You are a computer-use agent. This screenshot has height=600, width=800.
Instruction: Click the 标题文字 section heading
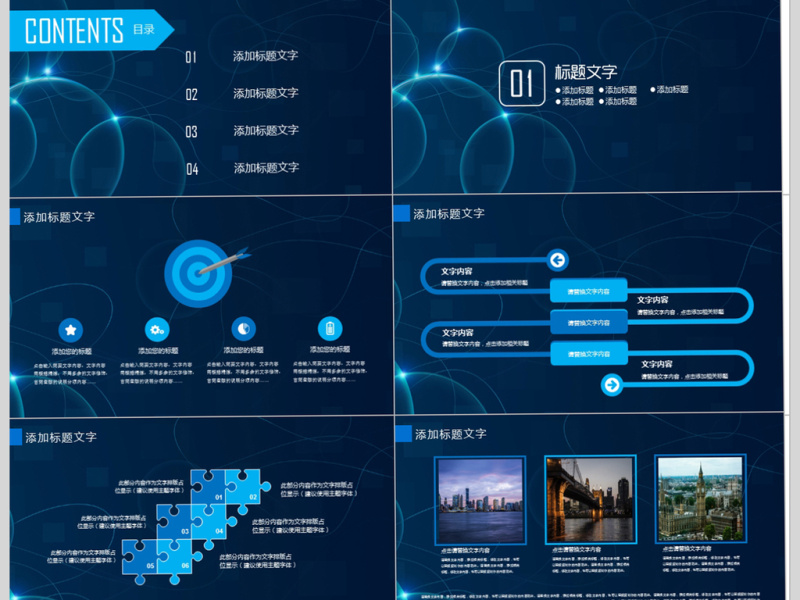tap(586, 72)
